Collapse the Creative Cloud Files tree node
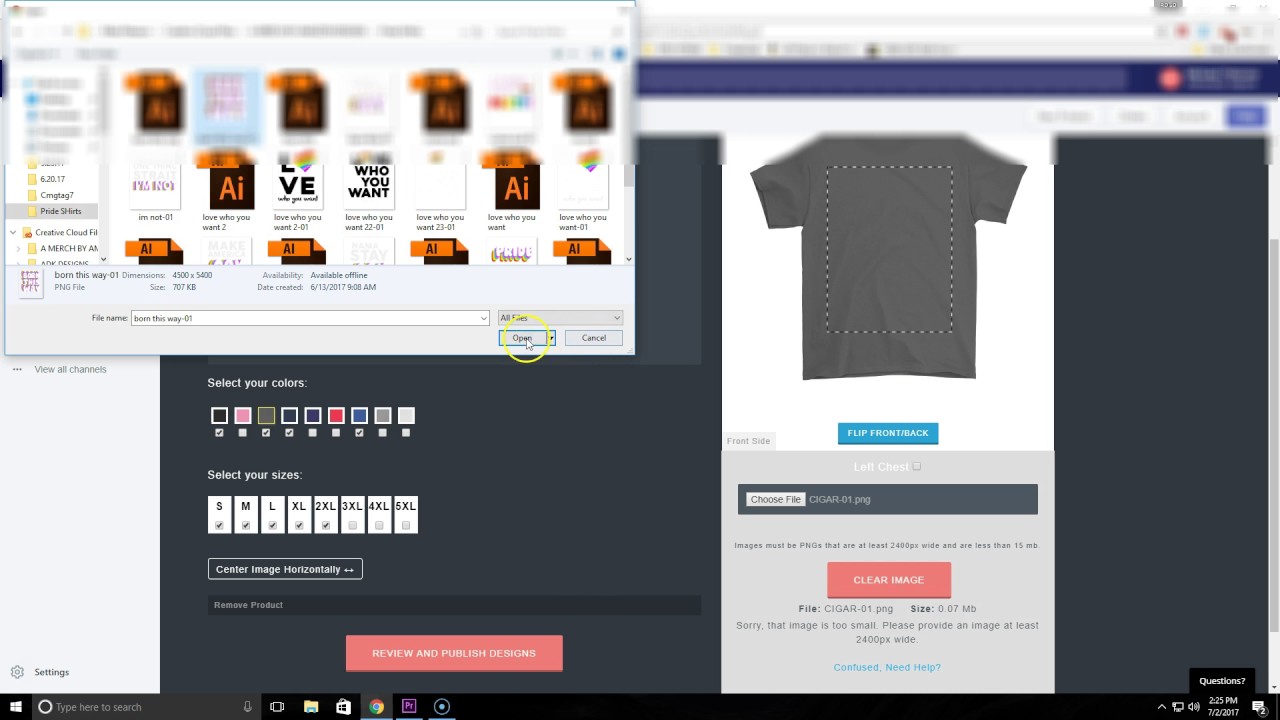 pyautogui.click(x=12, y=232)
